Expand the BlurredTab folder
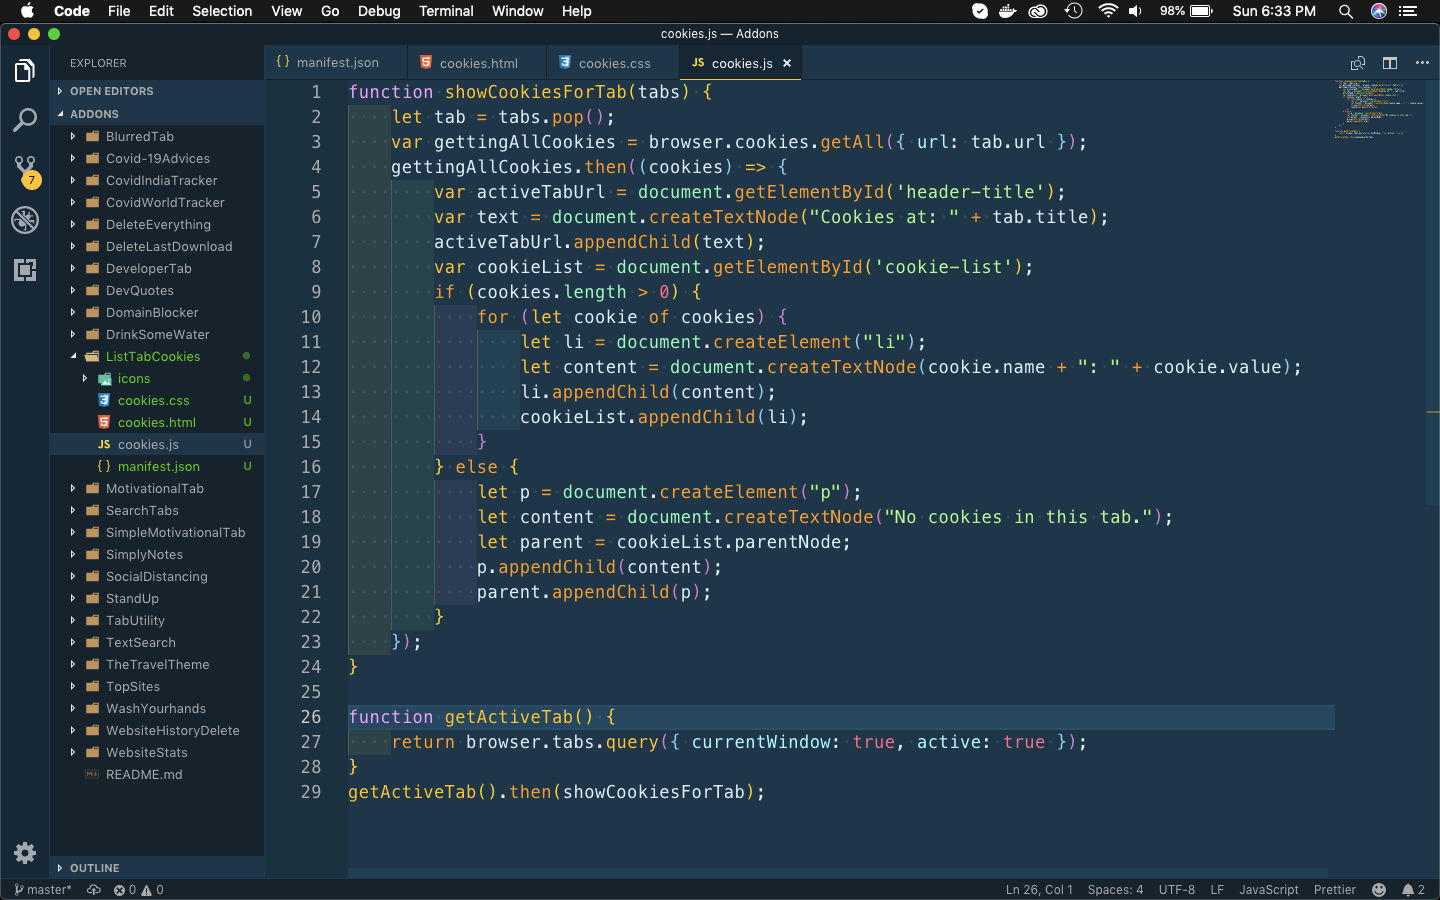The width and height of the screenshot is (1440, 900). 157,136
